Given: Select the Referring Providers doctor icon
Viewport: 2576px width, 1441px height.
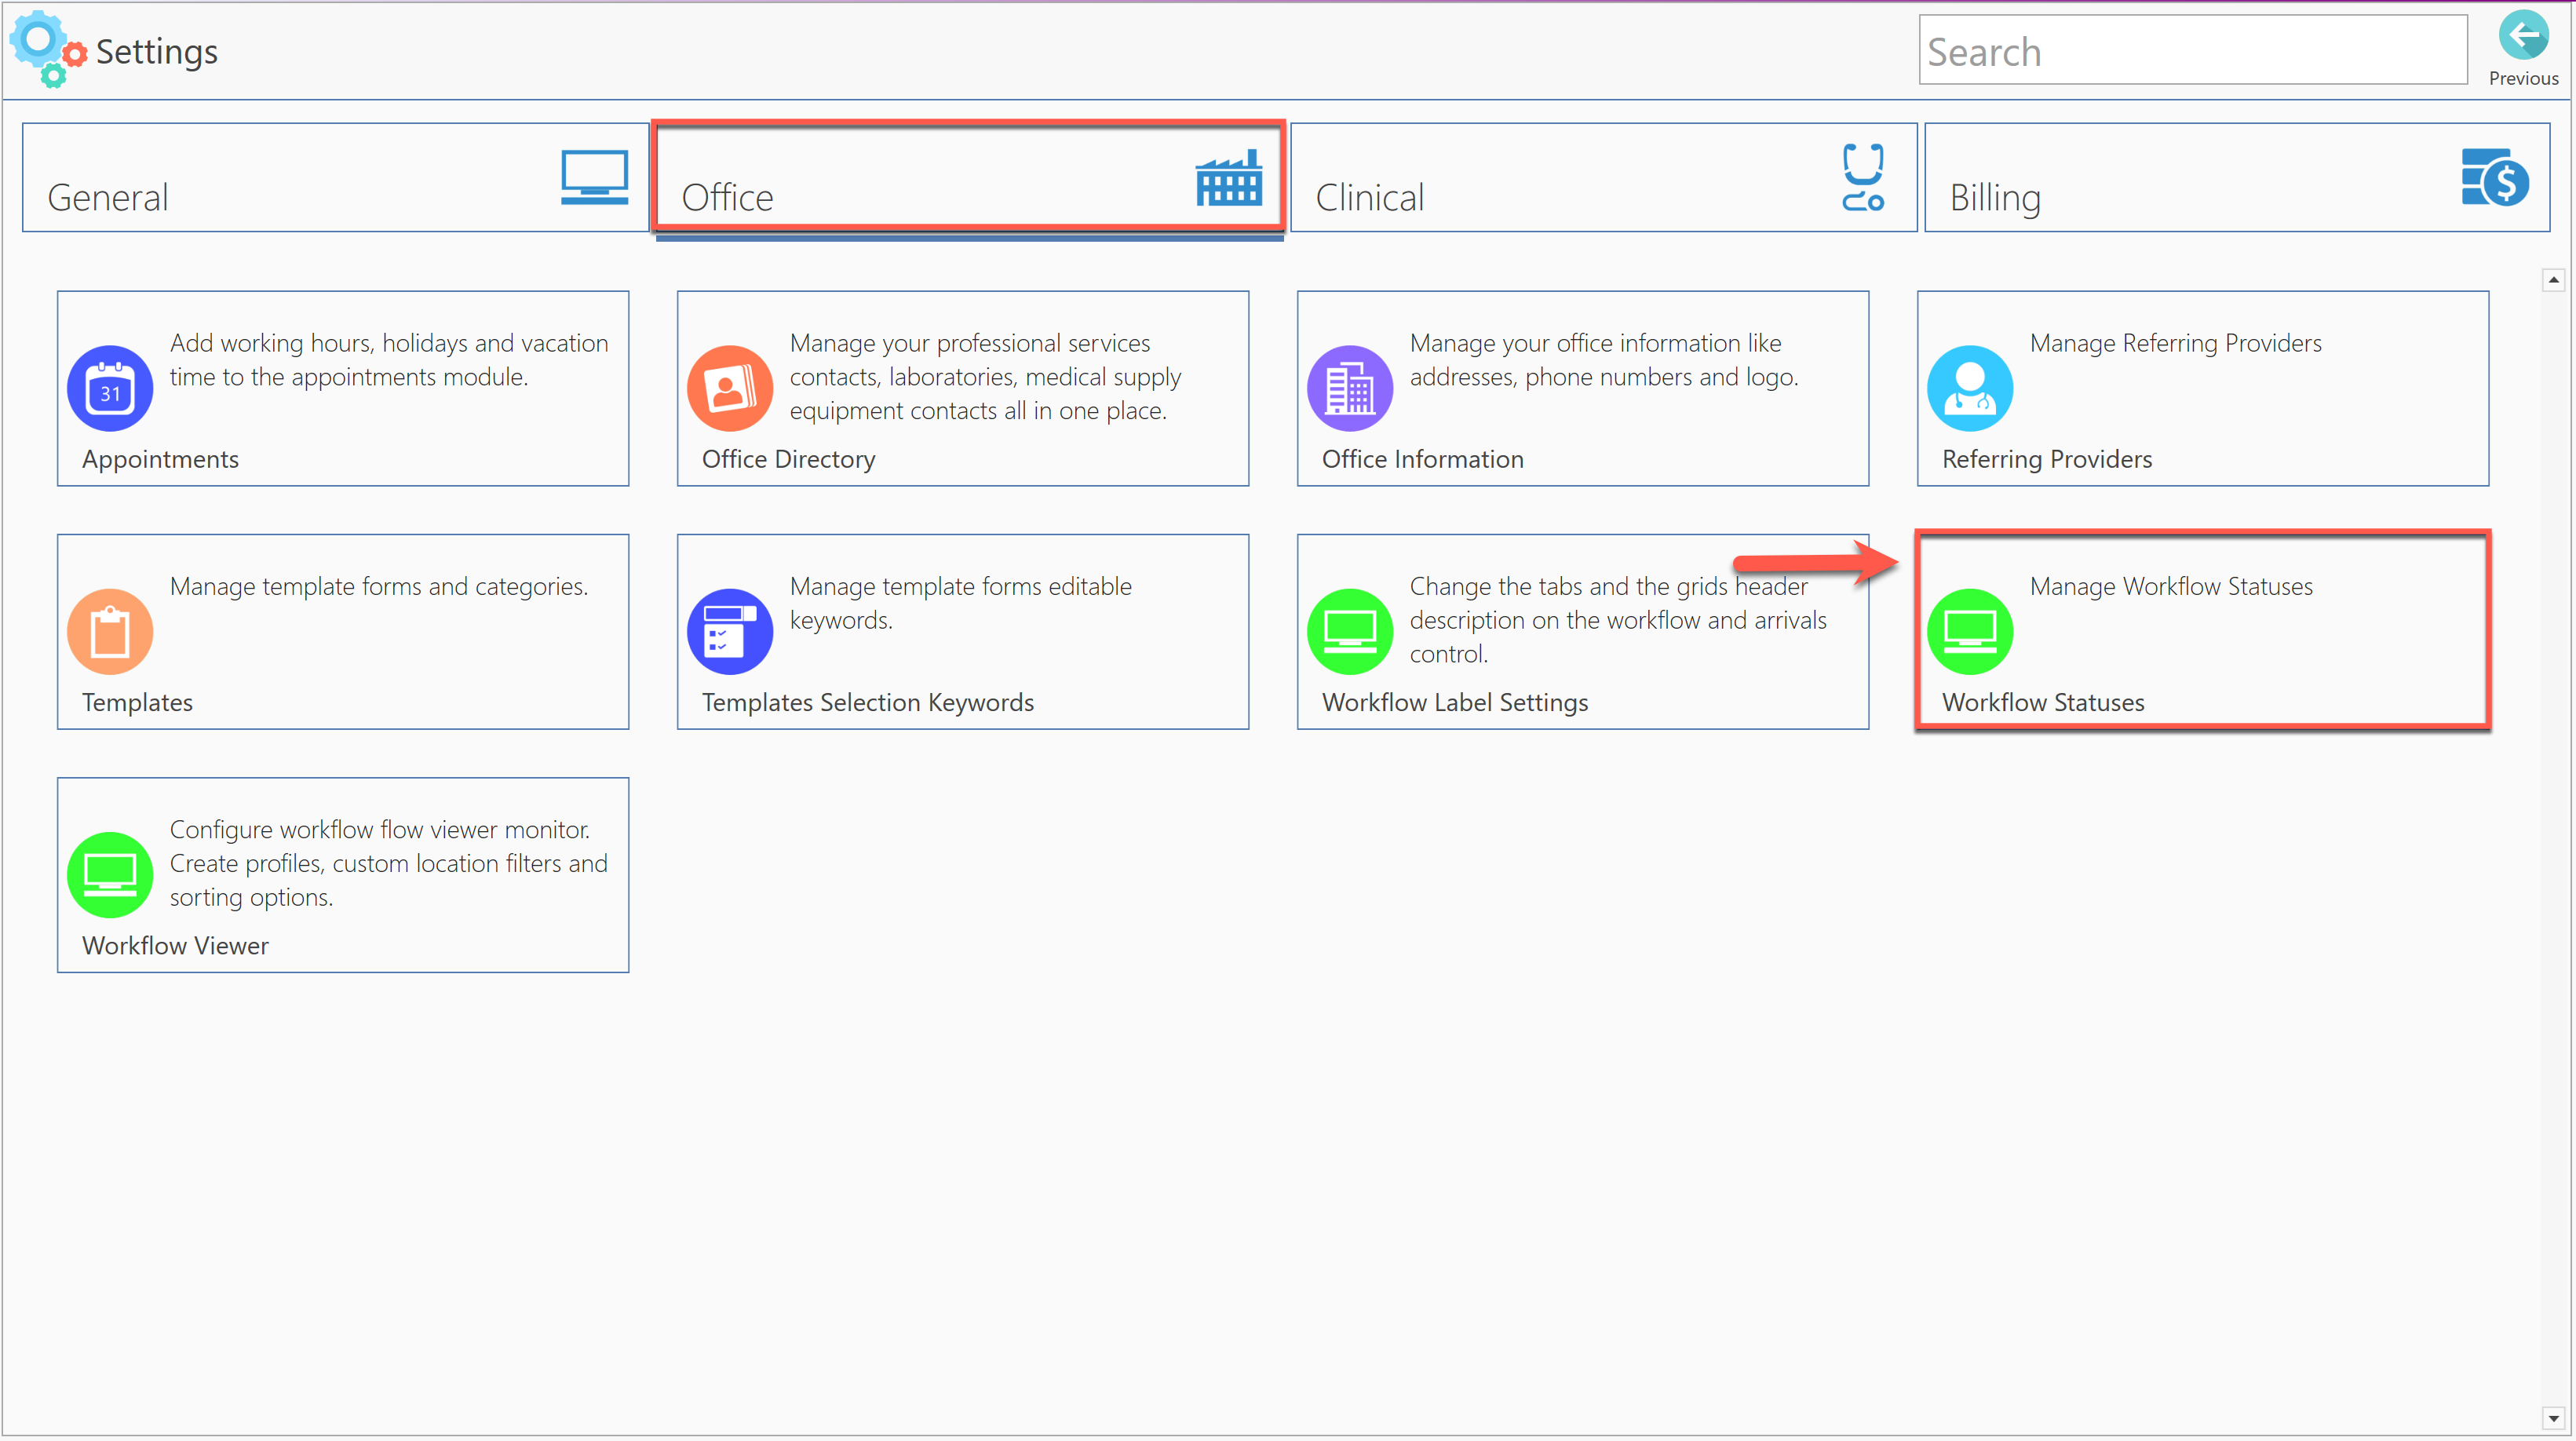Looking at the screenshot, I should point(1970,388).
